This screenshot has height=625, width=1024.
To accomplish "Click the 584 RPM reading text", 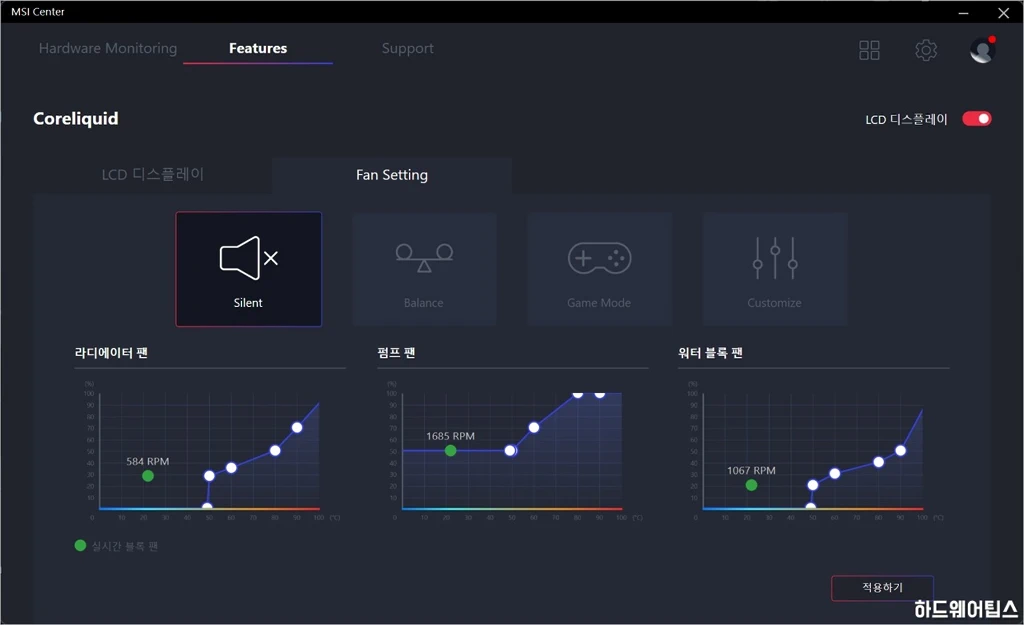I will click(148, 461).
